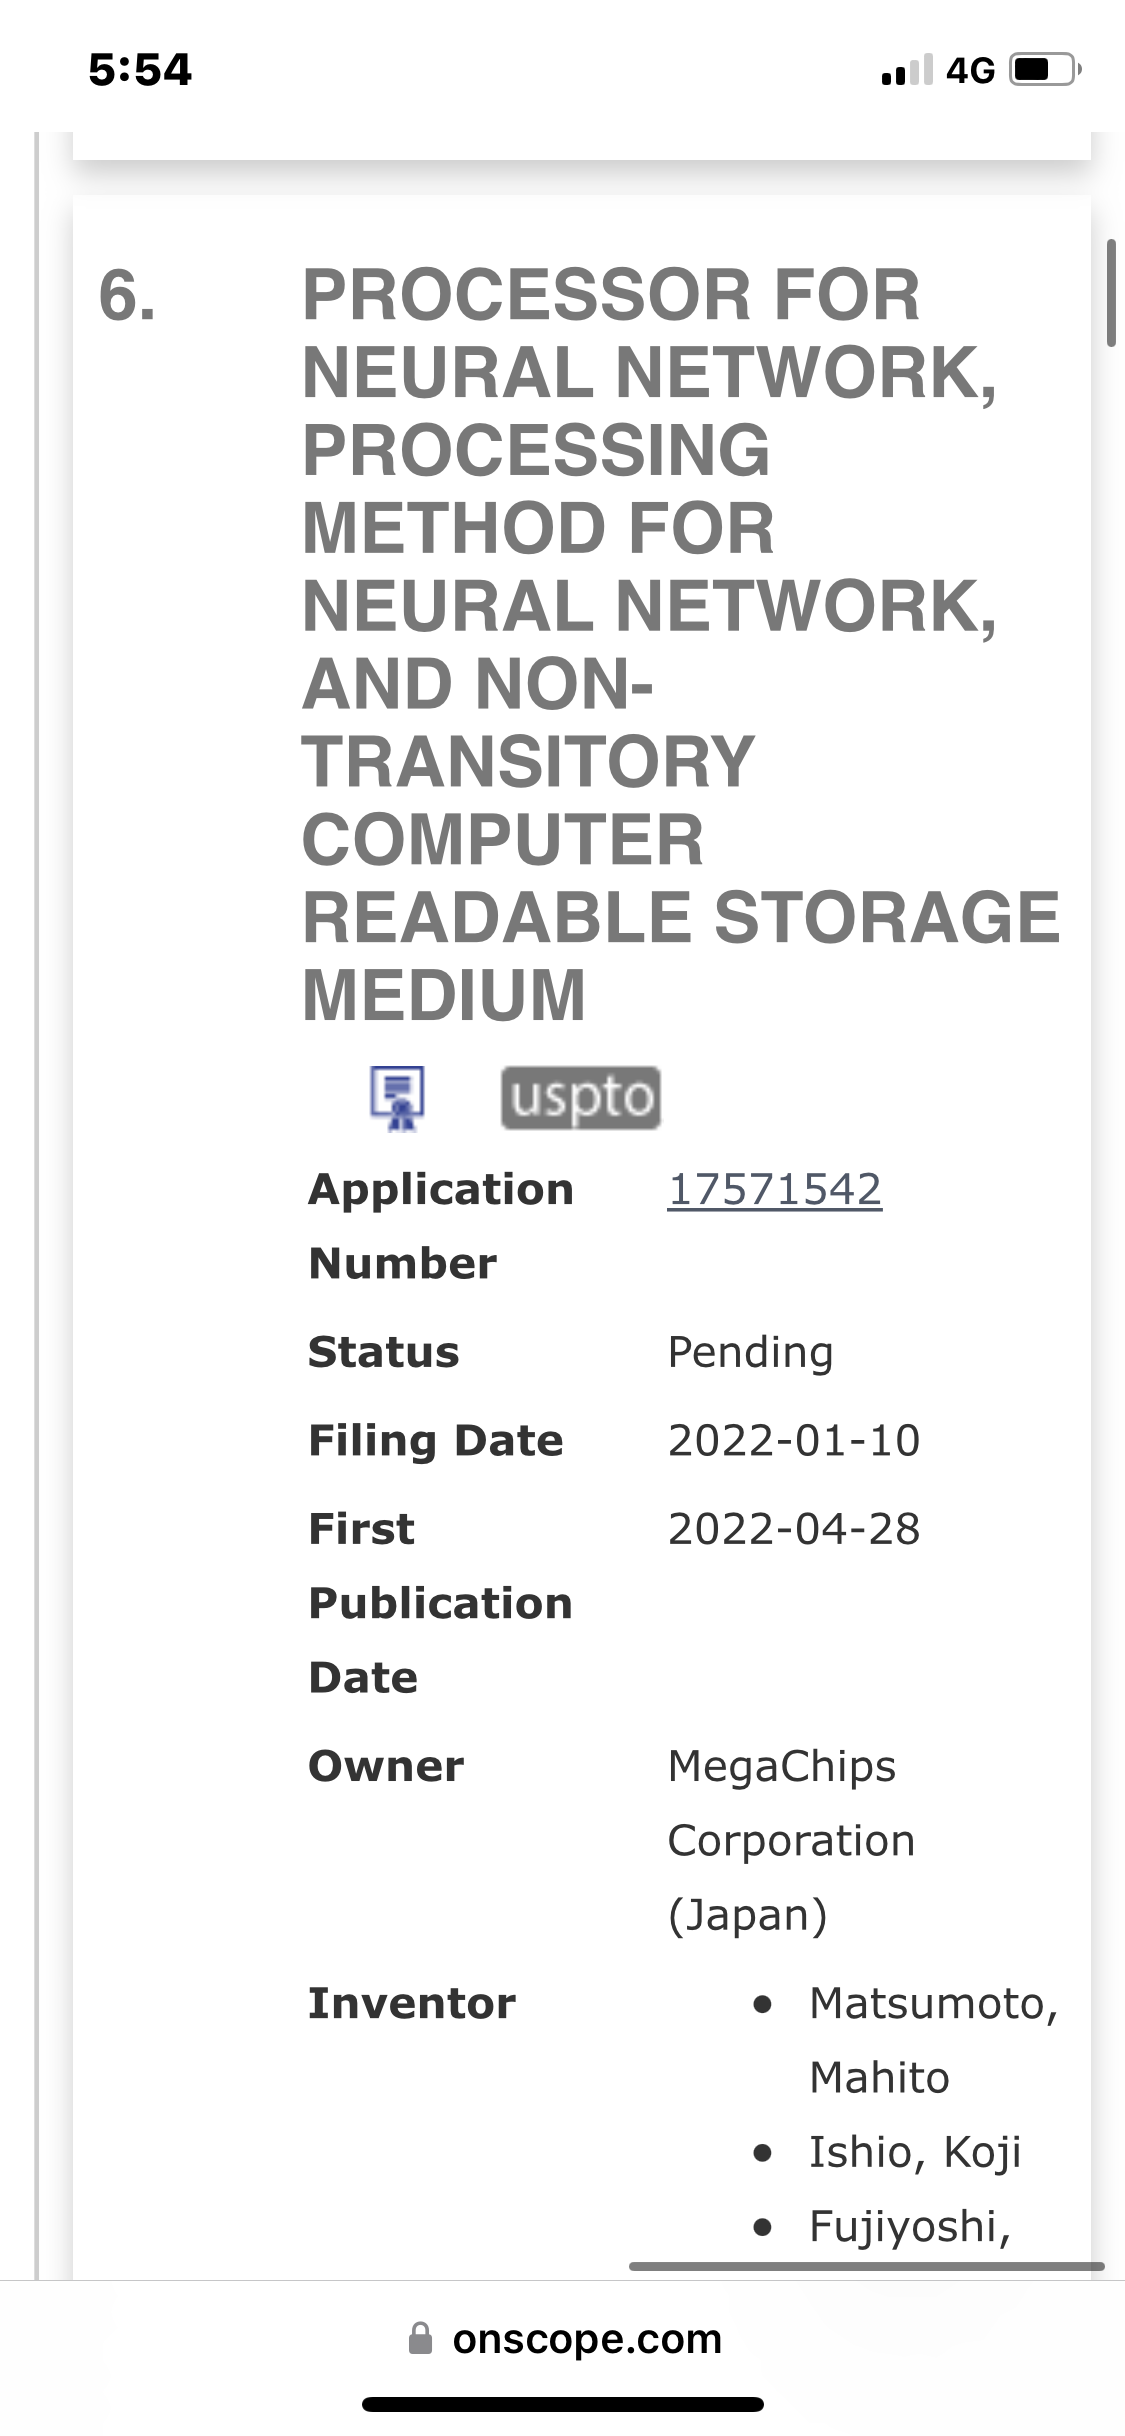Tap the home indicator bar

562,2404
